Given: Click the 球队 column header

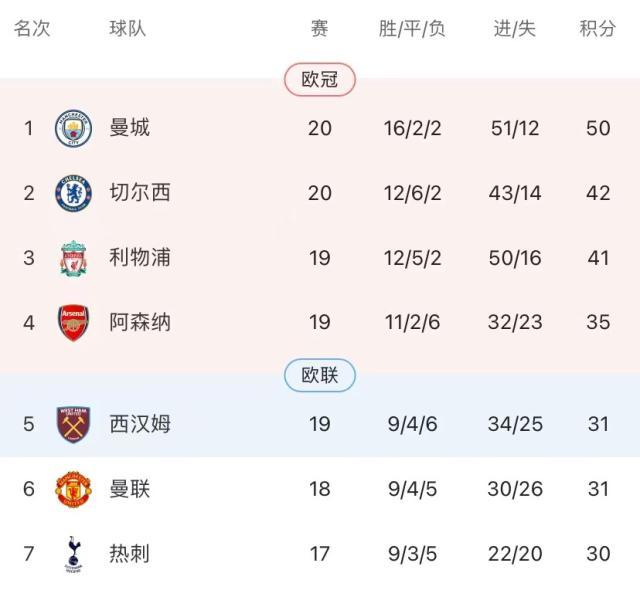Looking at the screenshot, I should coord(128,29).
